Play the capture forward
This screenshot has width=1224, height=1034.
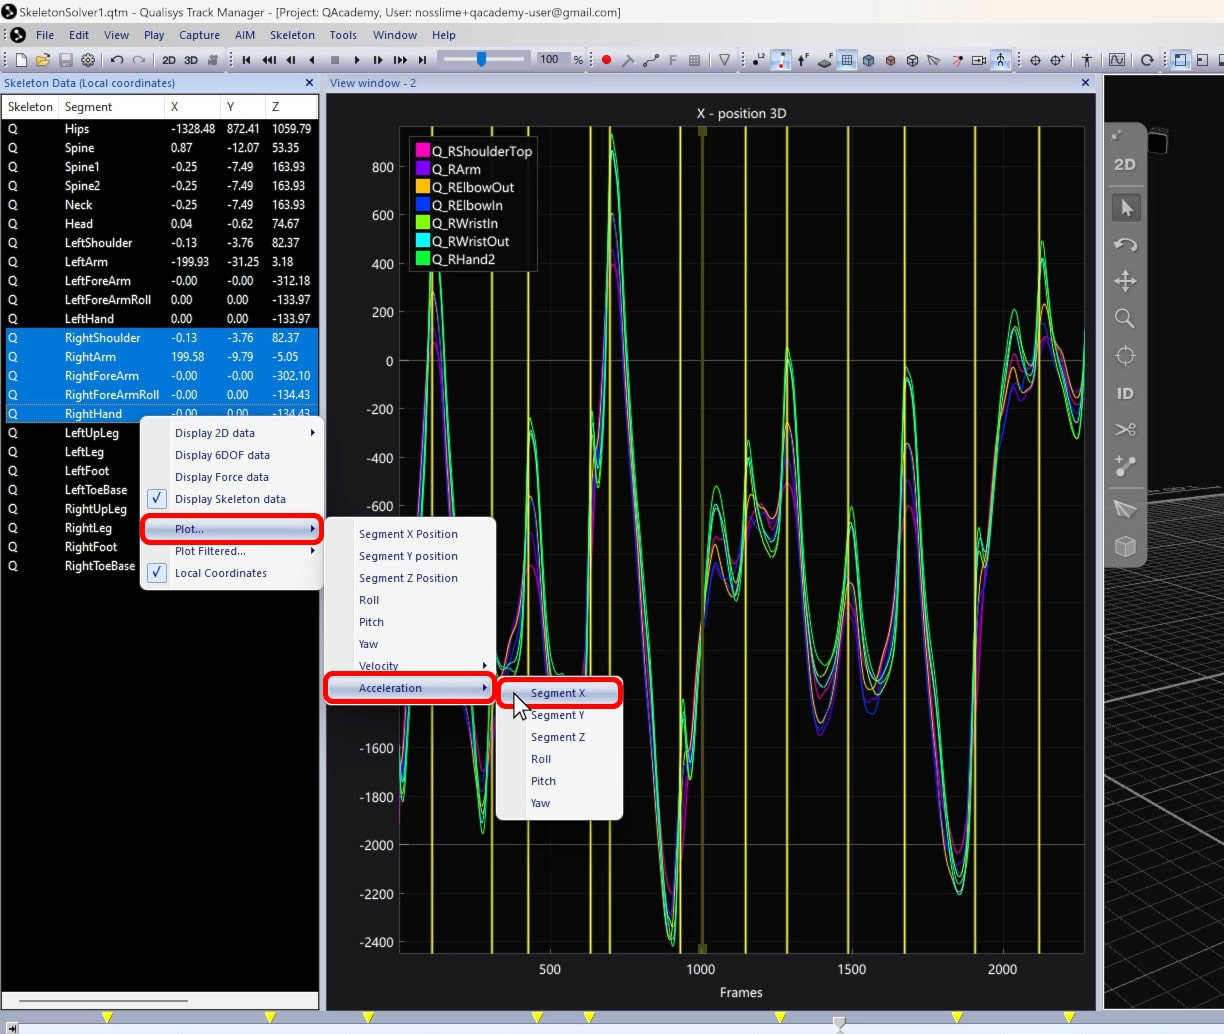pos(356,60)
